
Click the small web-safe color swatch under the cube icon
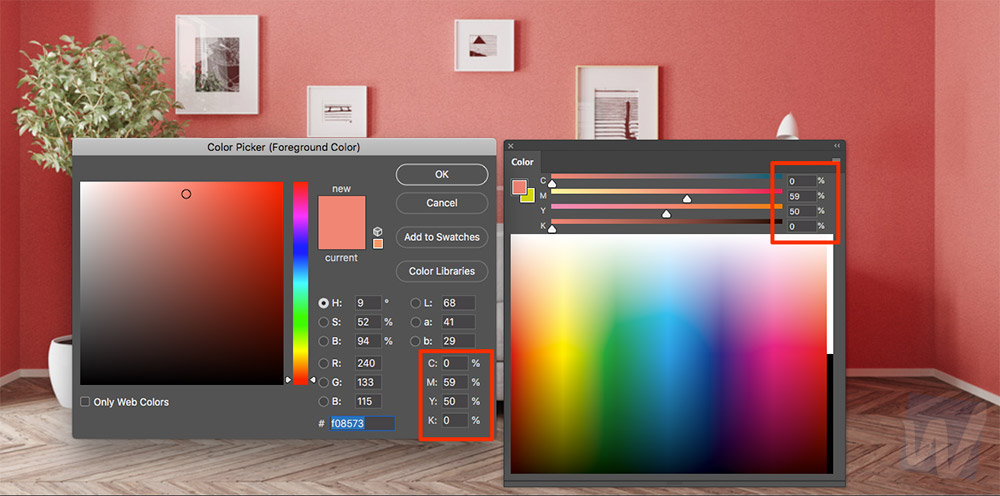378,244
